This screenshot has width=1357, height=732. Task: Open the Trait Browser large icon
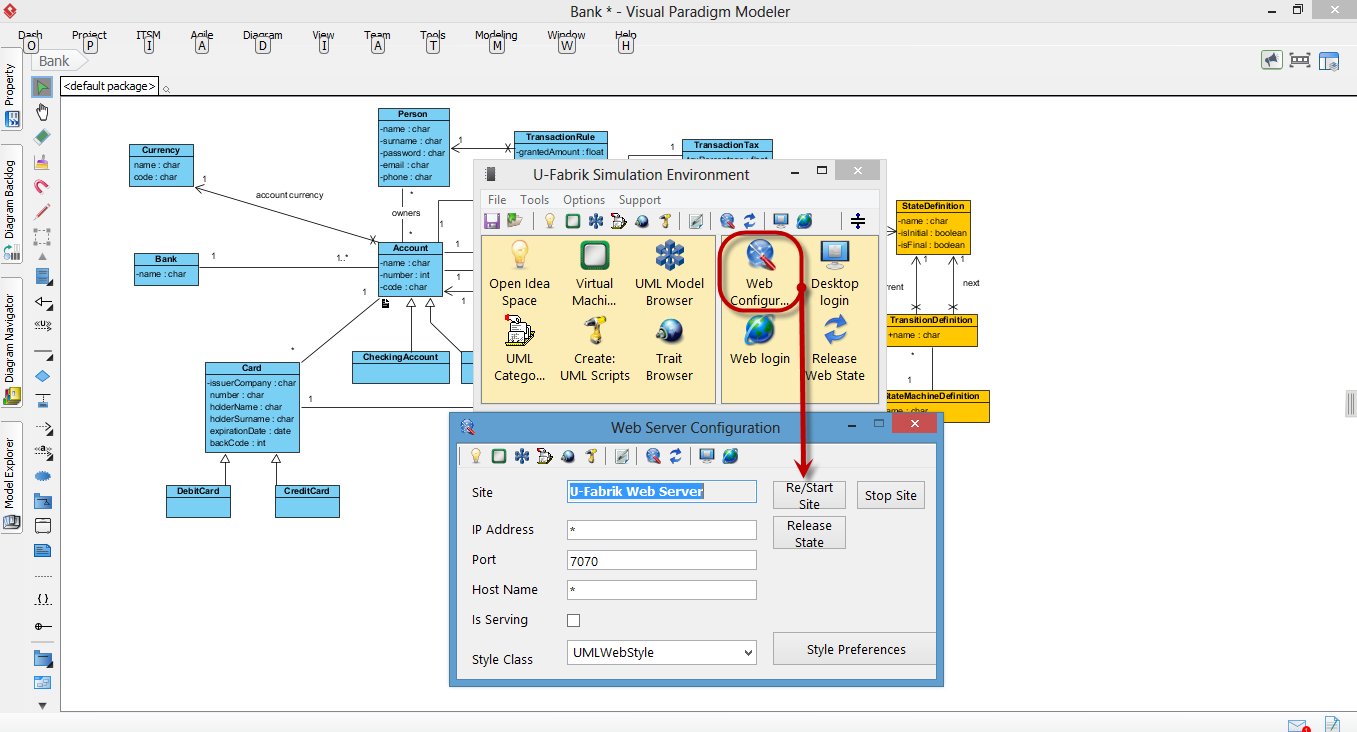pyautogui.click(x=669, y=349)
